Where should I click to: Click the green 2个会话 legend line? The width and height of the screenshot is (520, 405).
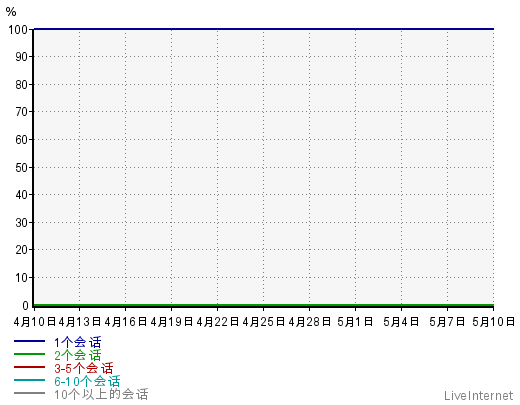29,354
